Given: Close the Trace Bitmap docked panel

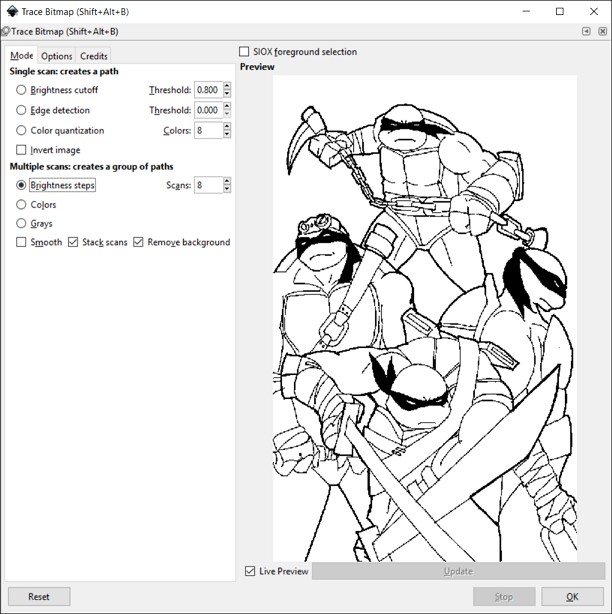Looking at the screenshot, I should (x=603, y=31).
